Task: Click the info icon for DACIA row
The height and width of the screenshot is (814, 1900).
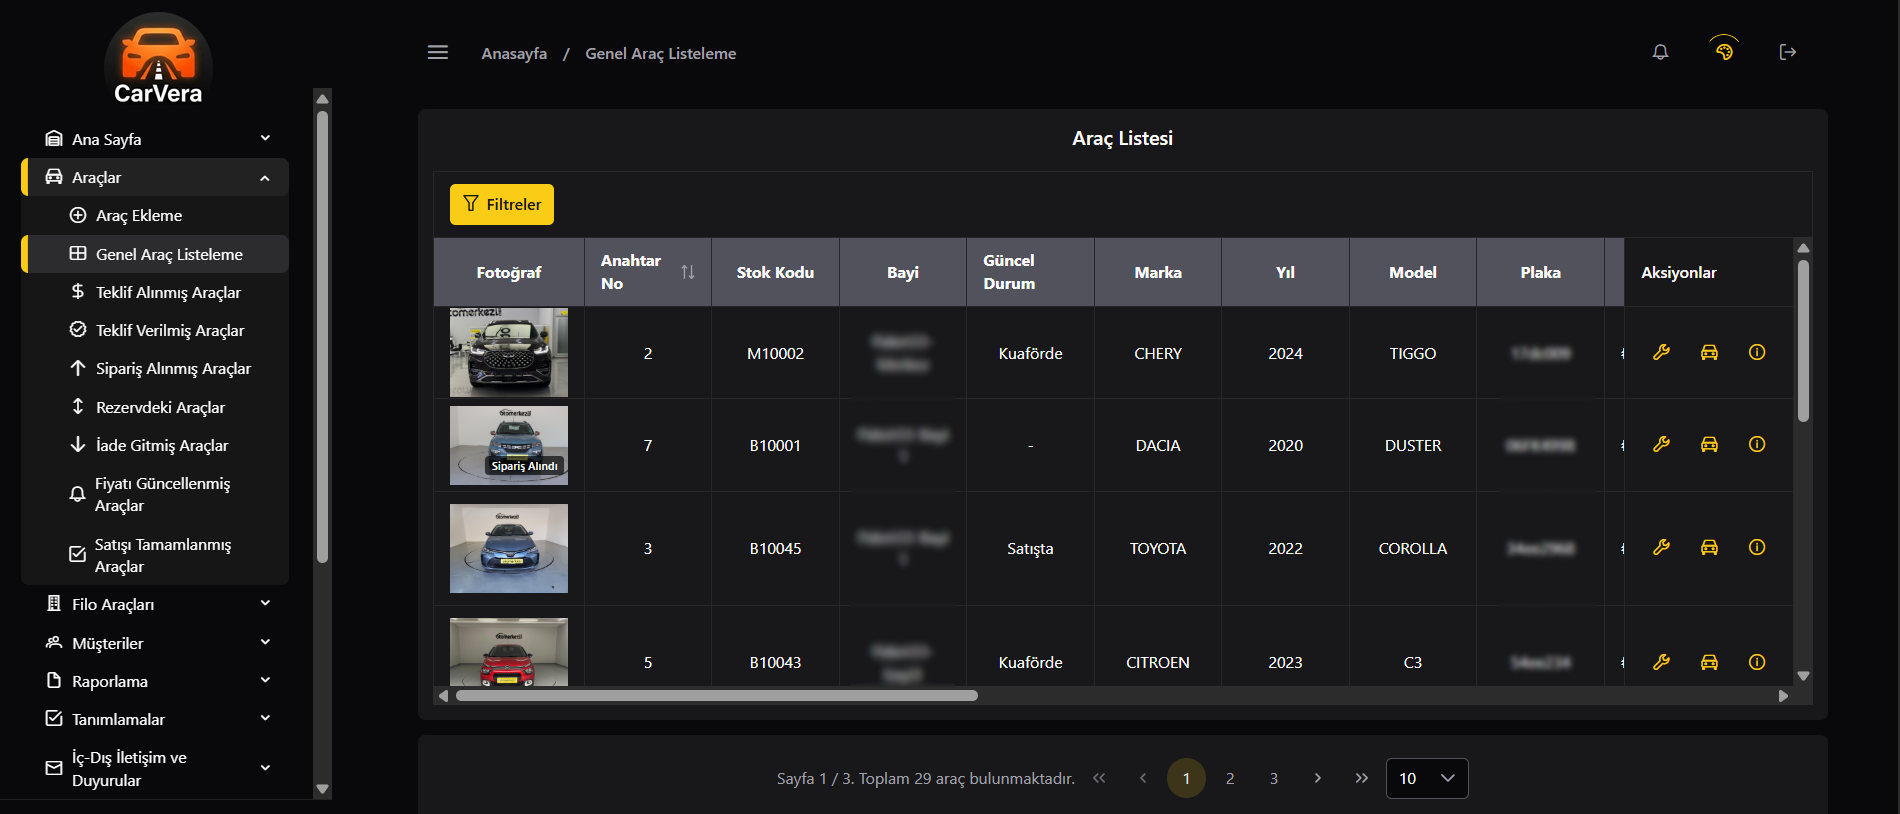Action: tap(1757, 444)
